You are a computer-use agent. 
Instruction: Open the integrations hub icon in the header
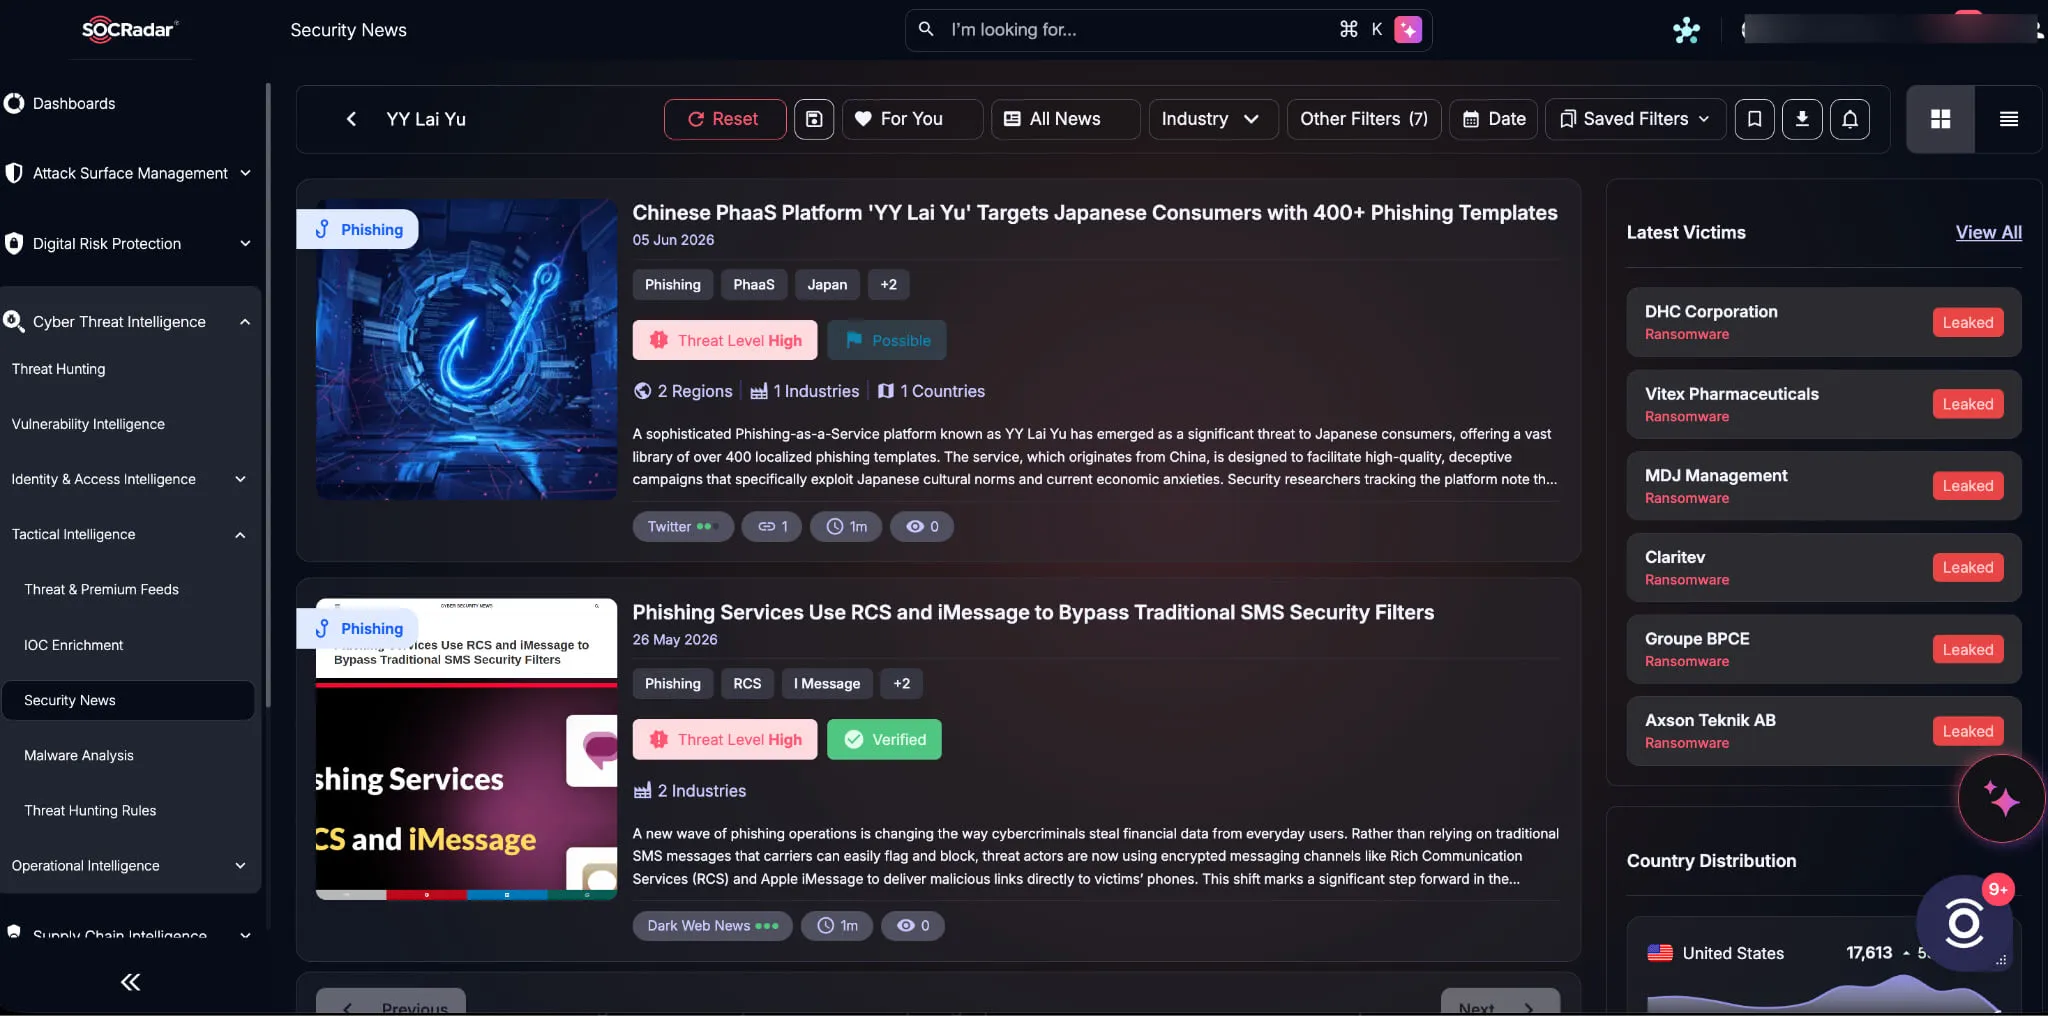tap(1686, 30)
